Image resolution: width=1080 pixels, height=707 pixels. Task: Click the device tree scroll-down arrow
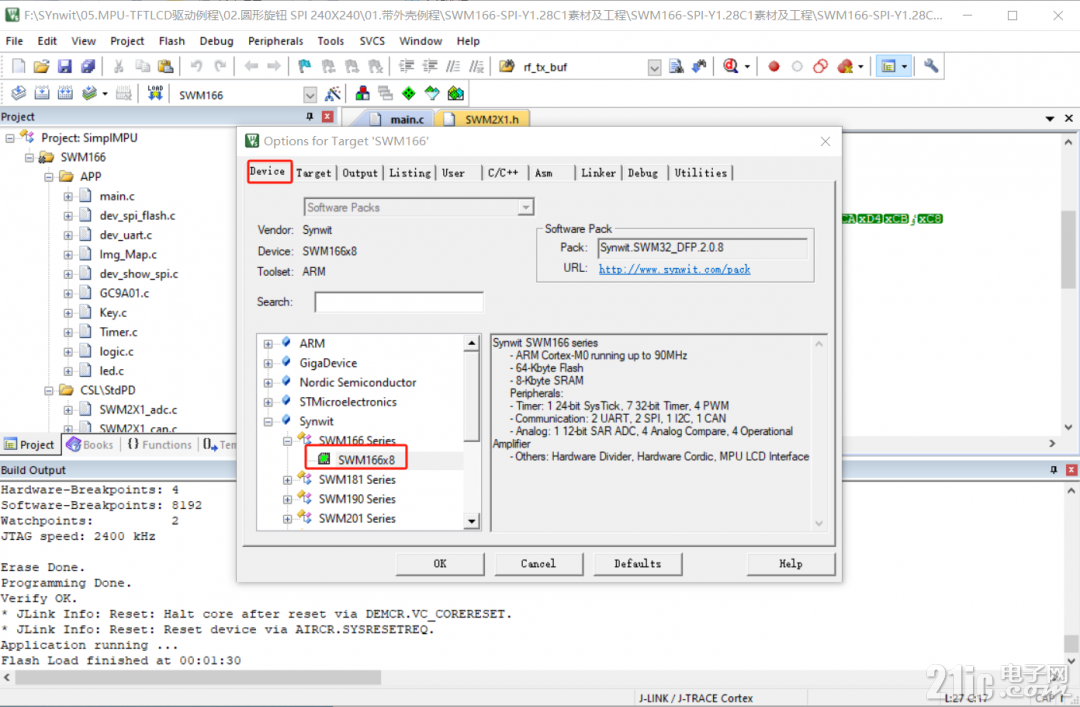coord(472,521)
